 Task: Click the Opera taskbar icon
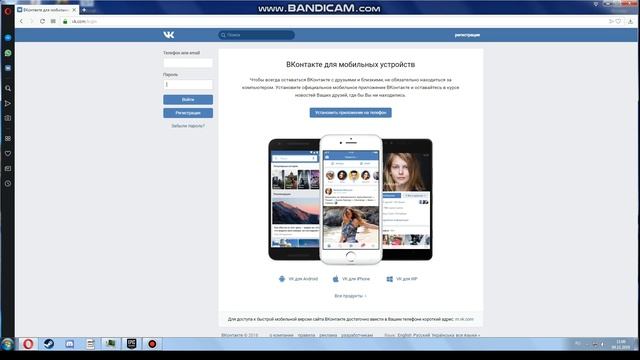point(28,344)
